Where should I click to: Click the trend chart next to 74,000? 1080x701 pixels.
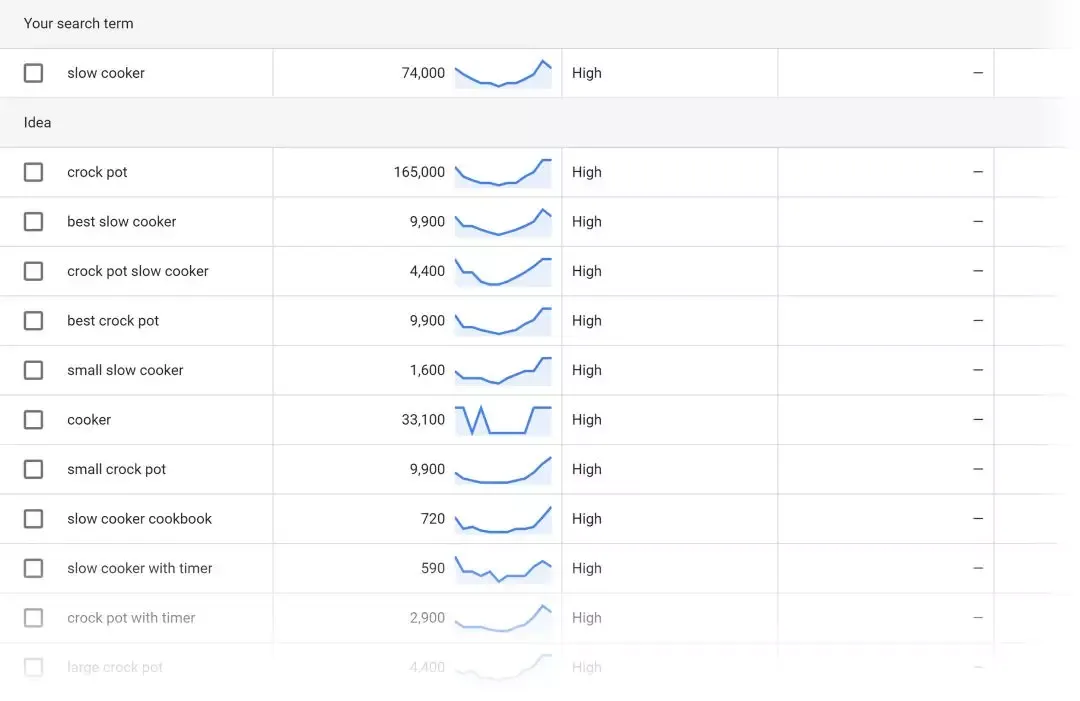tap(503, 74)
